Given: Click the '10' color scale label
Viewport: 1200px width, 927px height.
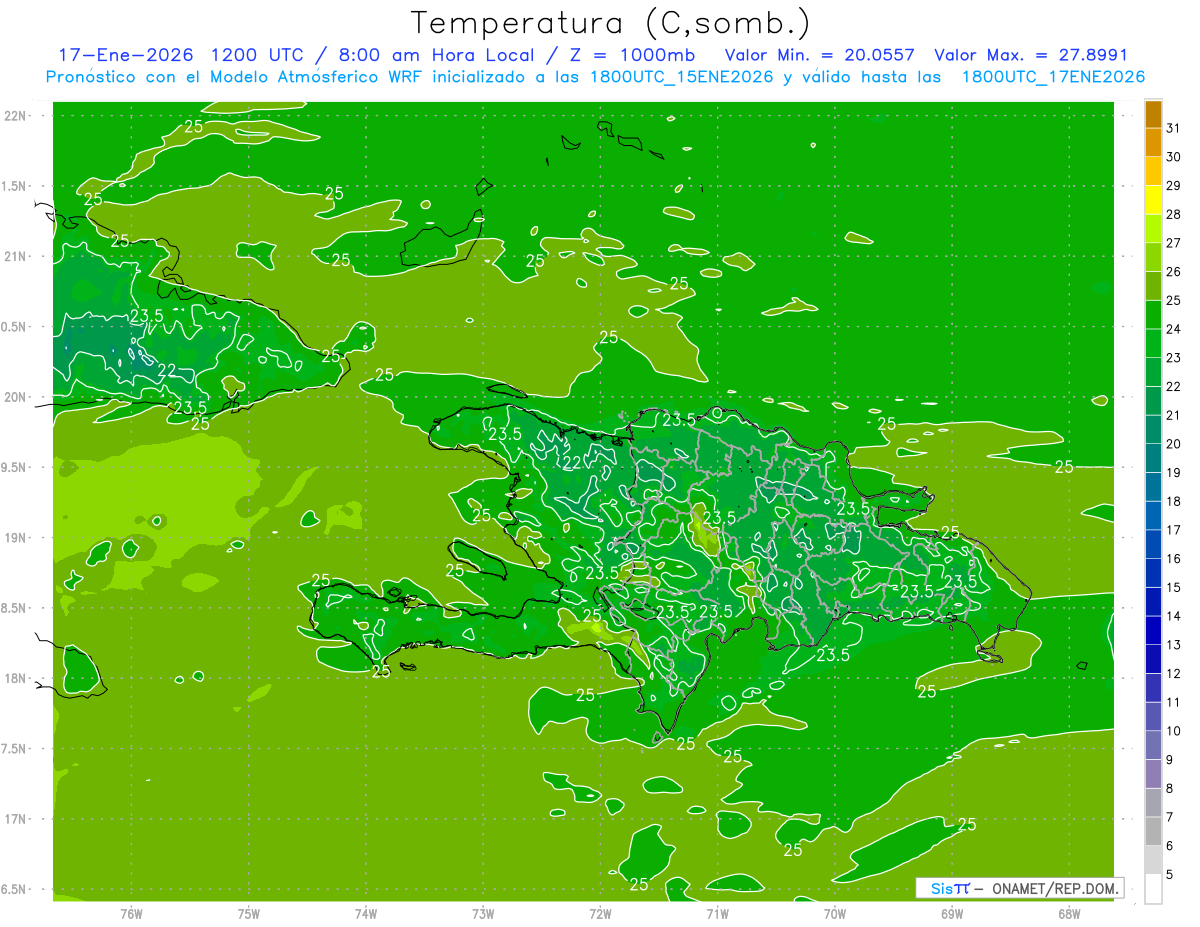Looking at the screenshot, I should click(x=1173, y=731).
